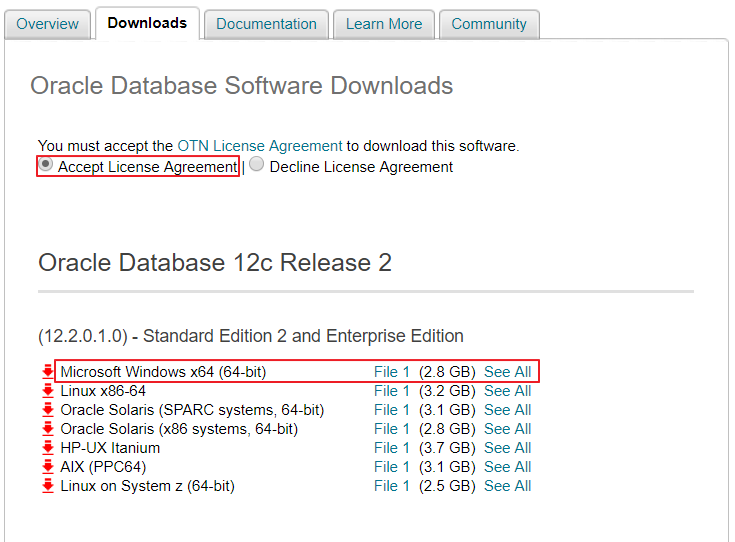Download File 1 for Linux x86-64
This screenshot has height=542, width=735.
[x=391, y=391]
